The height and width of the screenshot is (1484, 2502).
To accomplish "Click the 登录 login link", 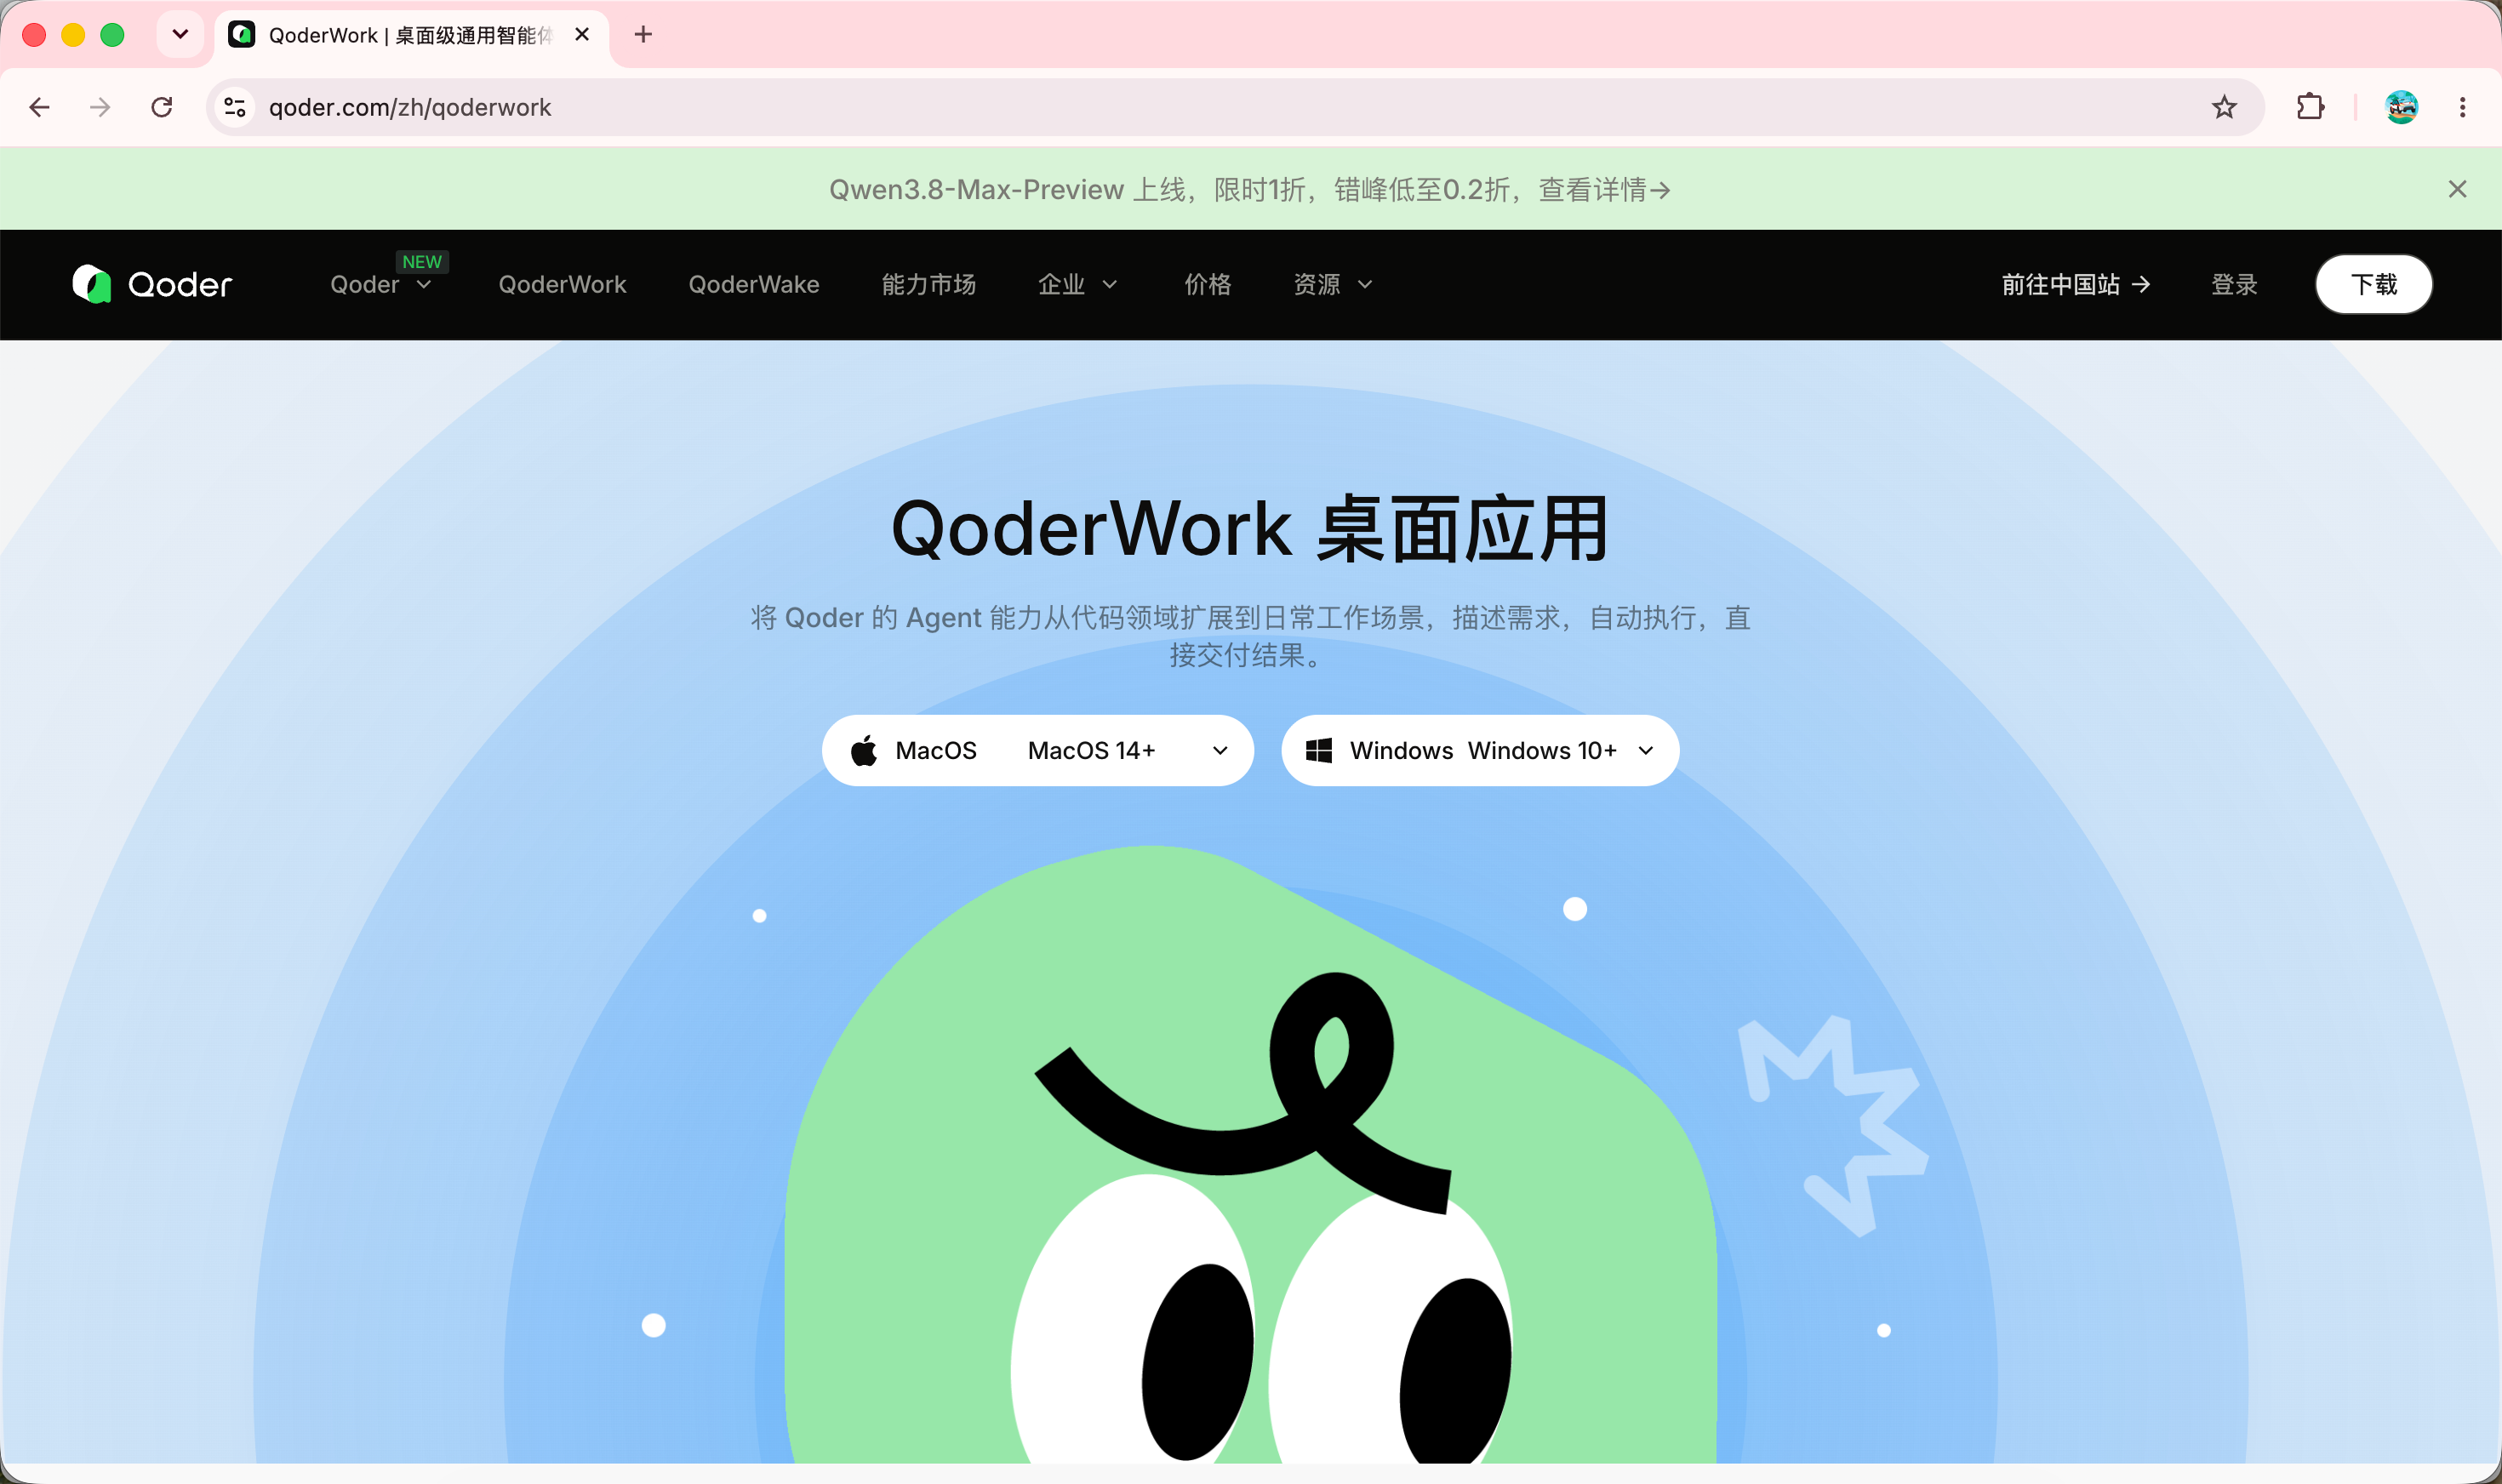I will tap(2234, 285).
